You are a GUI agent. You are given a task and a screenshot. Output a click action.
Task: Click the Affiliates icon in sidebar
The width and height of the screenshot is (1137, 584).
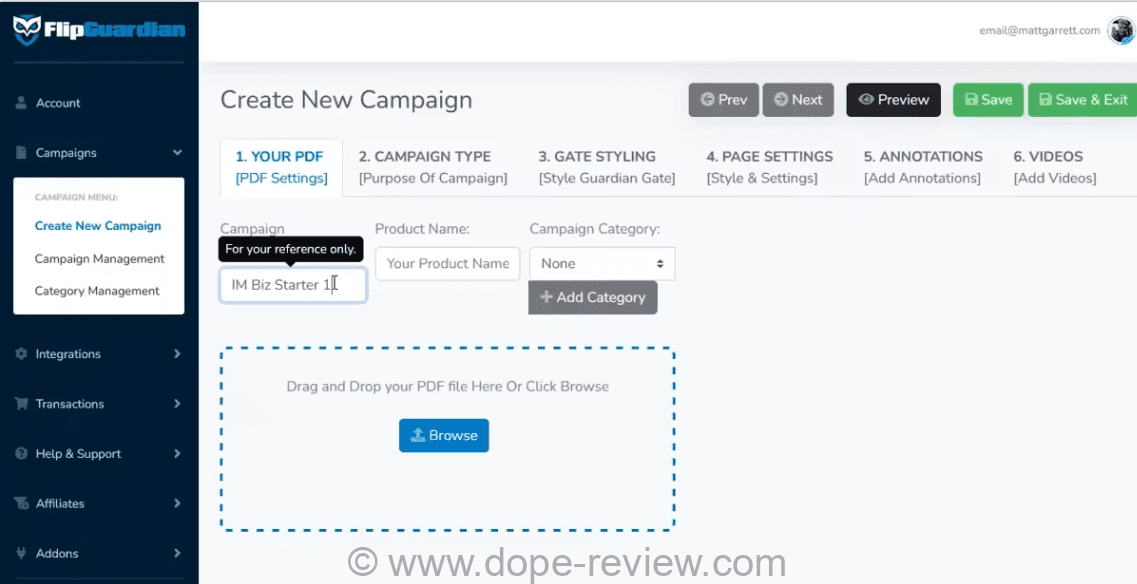coord(21,504)
